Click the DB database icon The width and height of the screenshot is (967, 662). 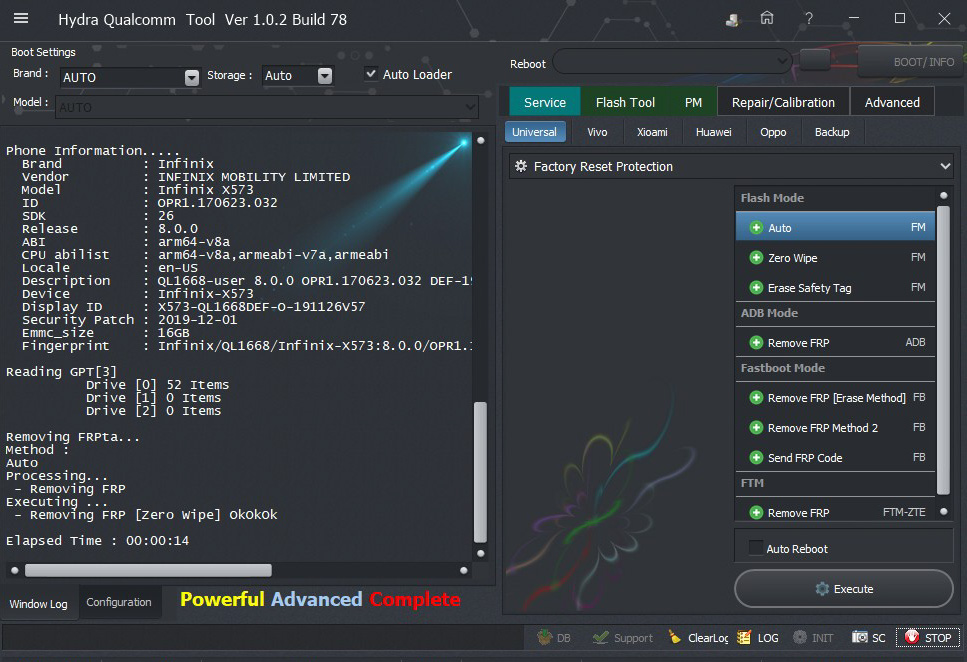(x=545, y=637)
